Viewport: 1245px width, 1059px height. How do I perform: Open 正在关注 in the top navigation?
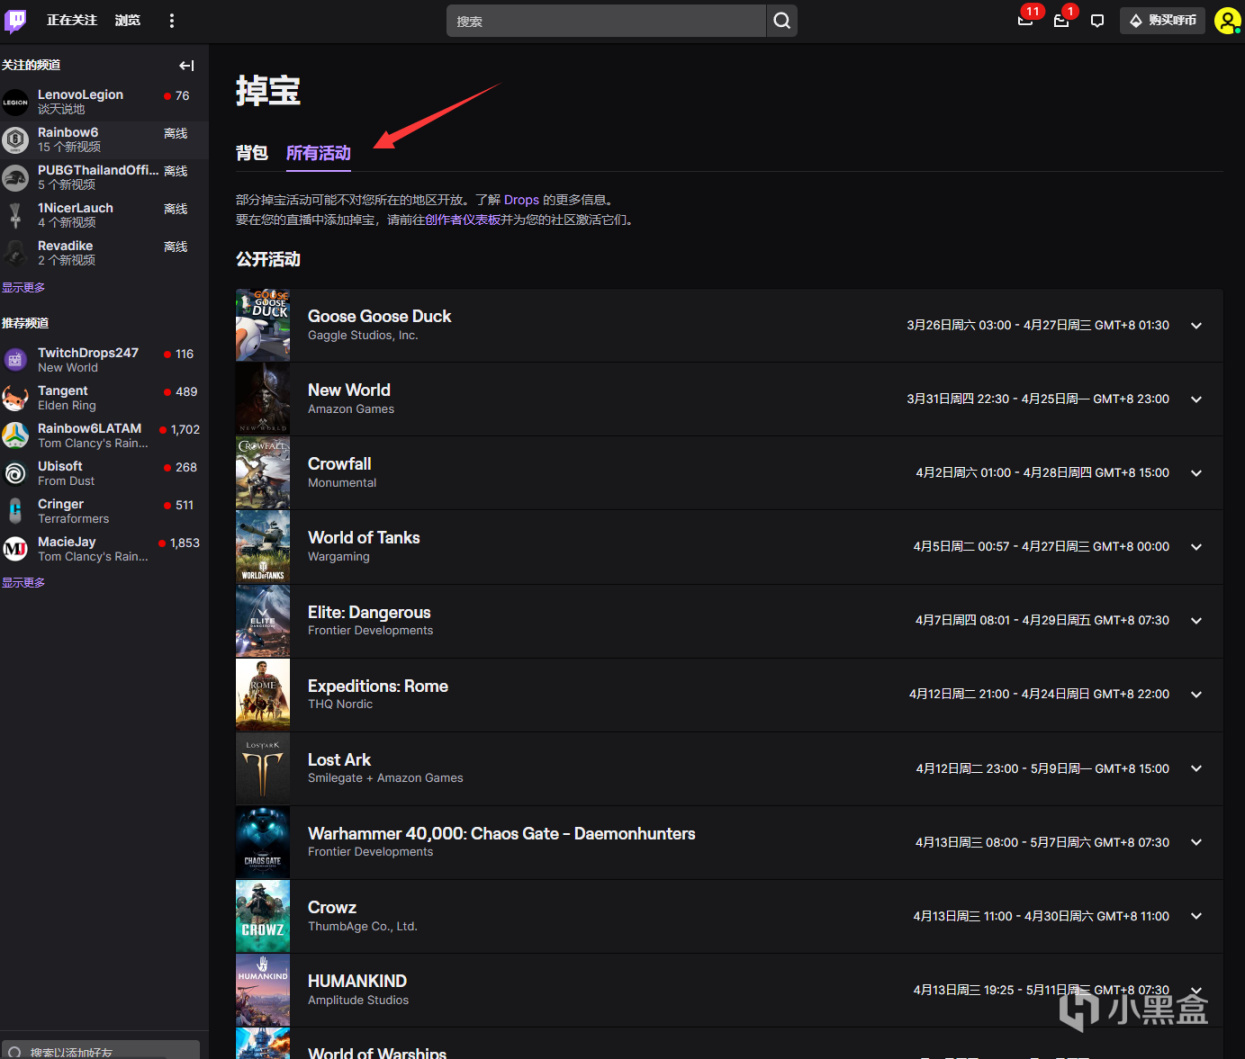(x=72, y=21)
